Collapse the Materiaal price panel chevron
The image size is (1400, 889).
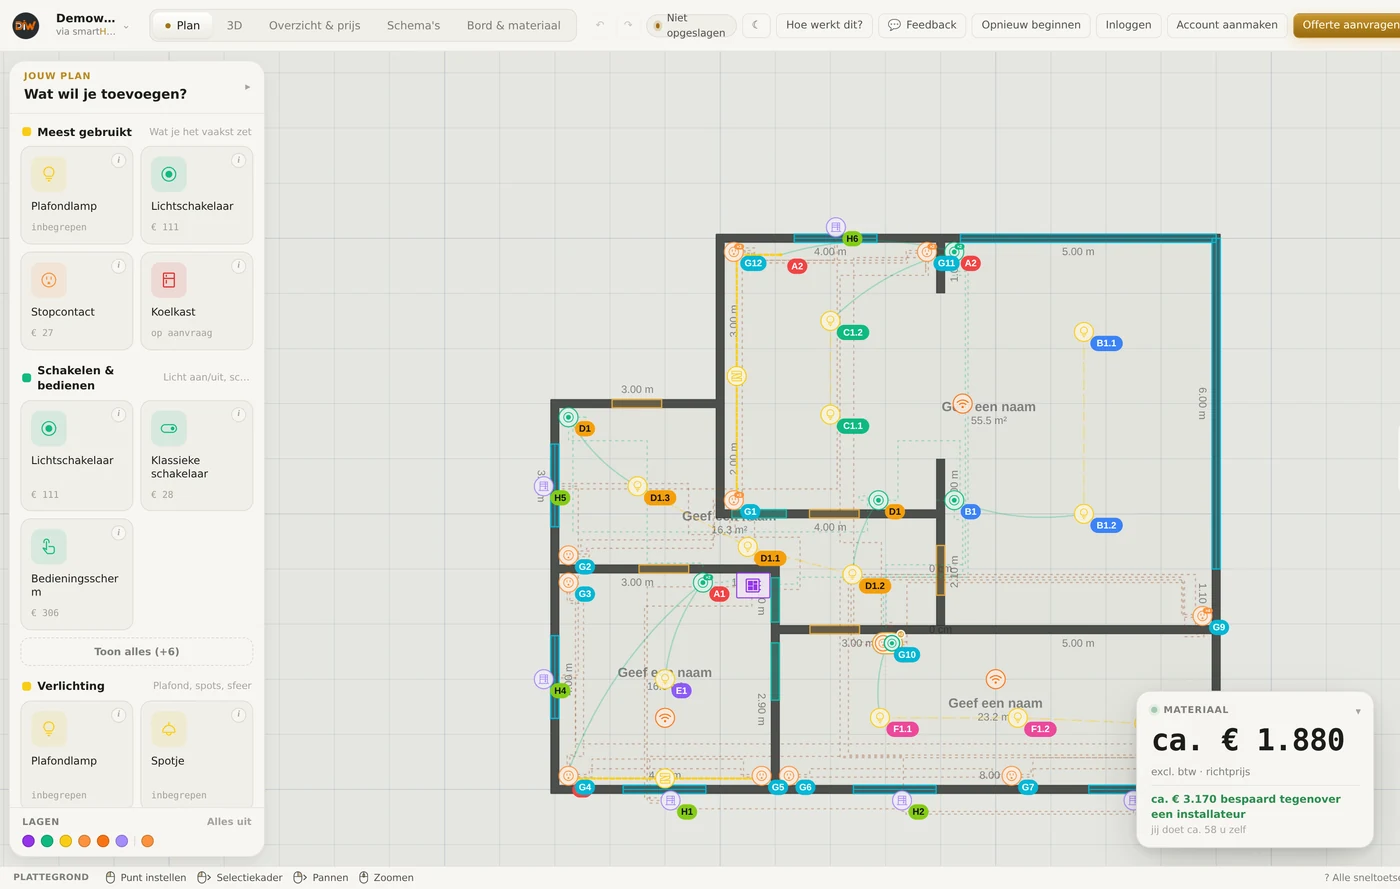pyautogui.click(x=1358, y=711)
